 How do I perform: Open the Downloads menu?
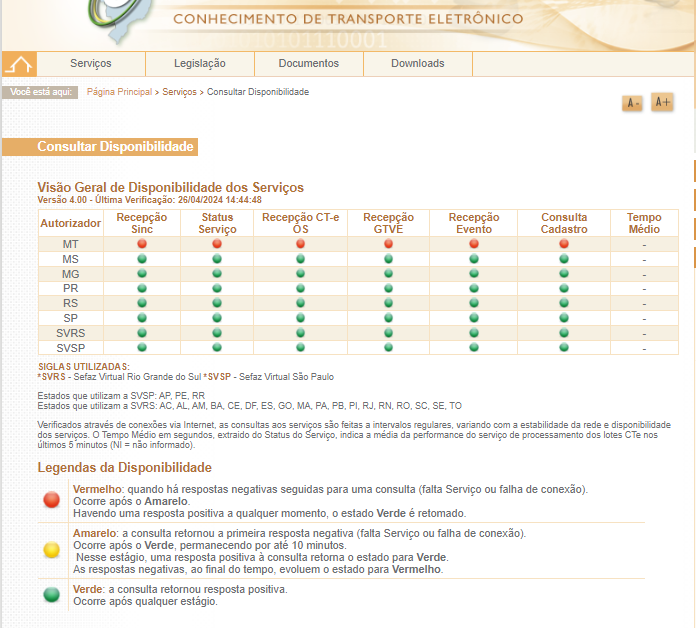(x=418, y=63)
